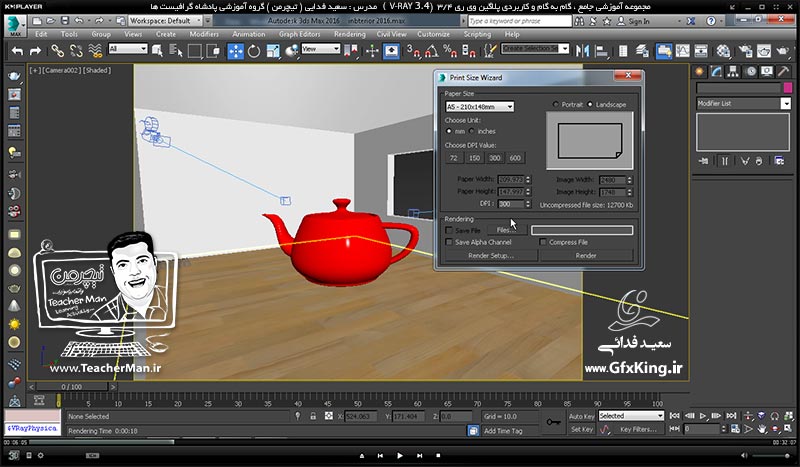Click the Mirror tool icon
The image size is (800, 467).
pyautogui.click(x=582, y=51)
